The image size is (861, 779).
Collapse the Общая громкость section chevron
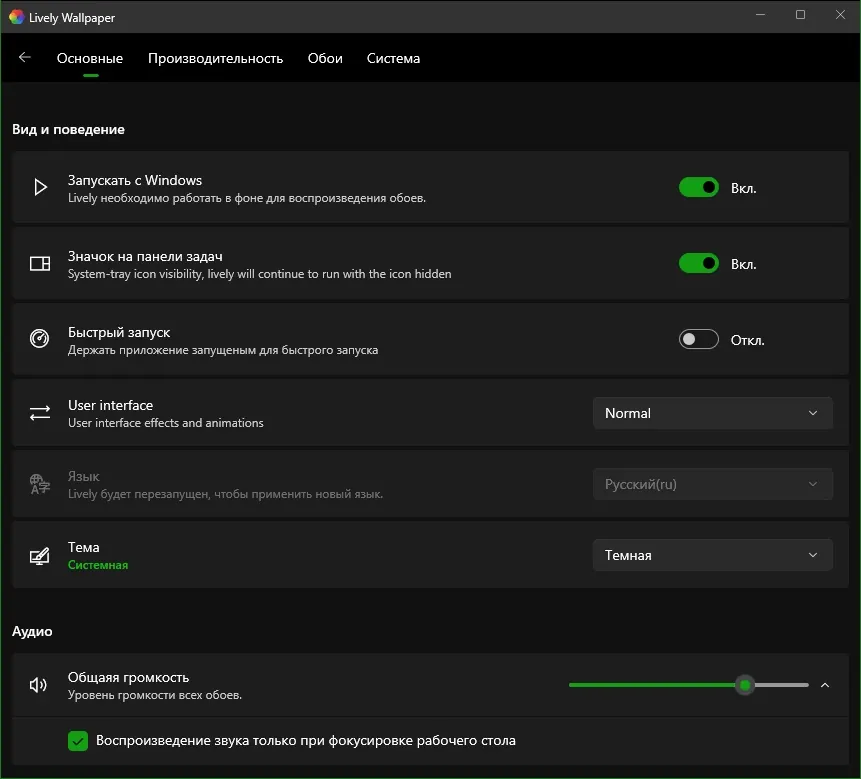click(825, 685)
